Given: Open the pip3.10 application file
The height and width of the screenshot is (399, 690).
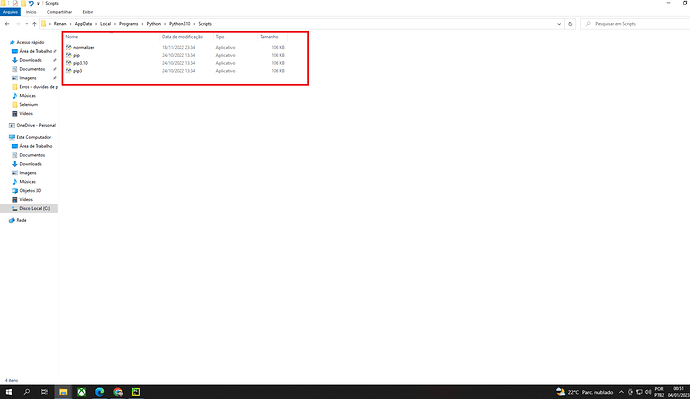Looking at the screenshot, I should (x=81, y=63).
